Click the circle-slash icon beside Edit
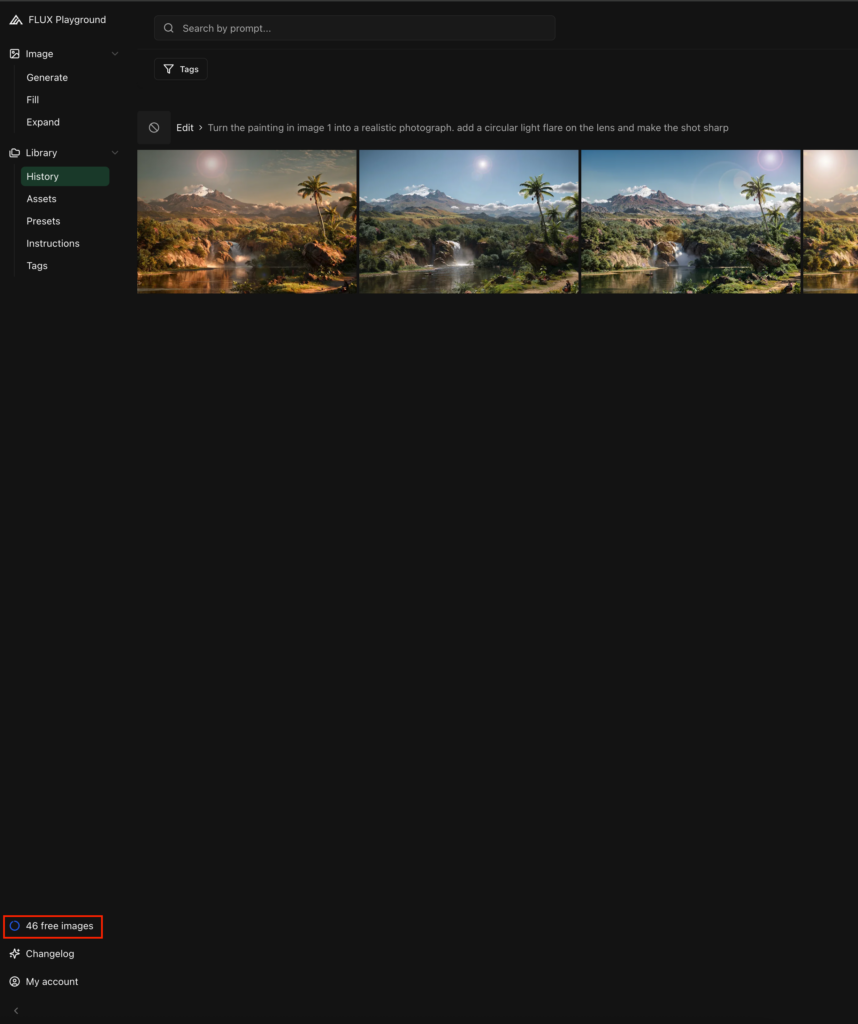The image size is (858, 1024). [154, 128]
